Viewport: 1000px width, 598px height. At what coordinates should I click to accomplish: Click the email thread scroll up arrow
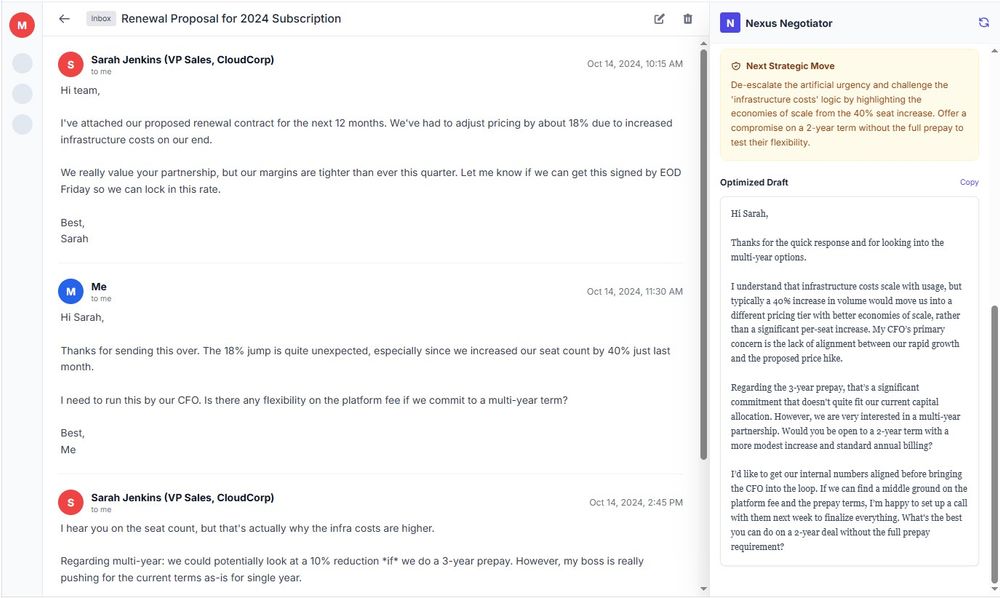tap(703, 43)
